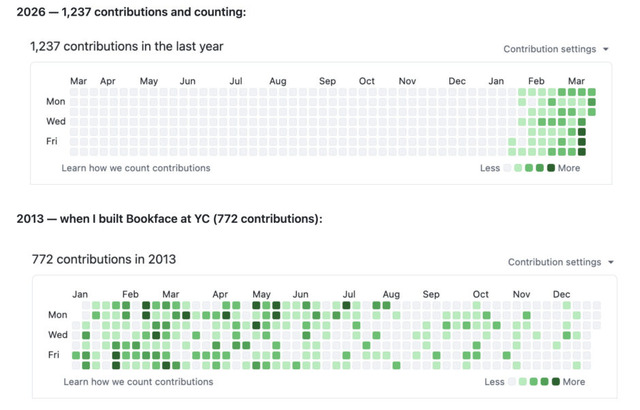
Task: Click the 'Feb' month label on last-year graph
Action: click(537, 81)
